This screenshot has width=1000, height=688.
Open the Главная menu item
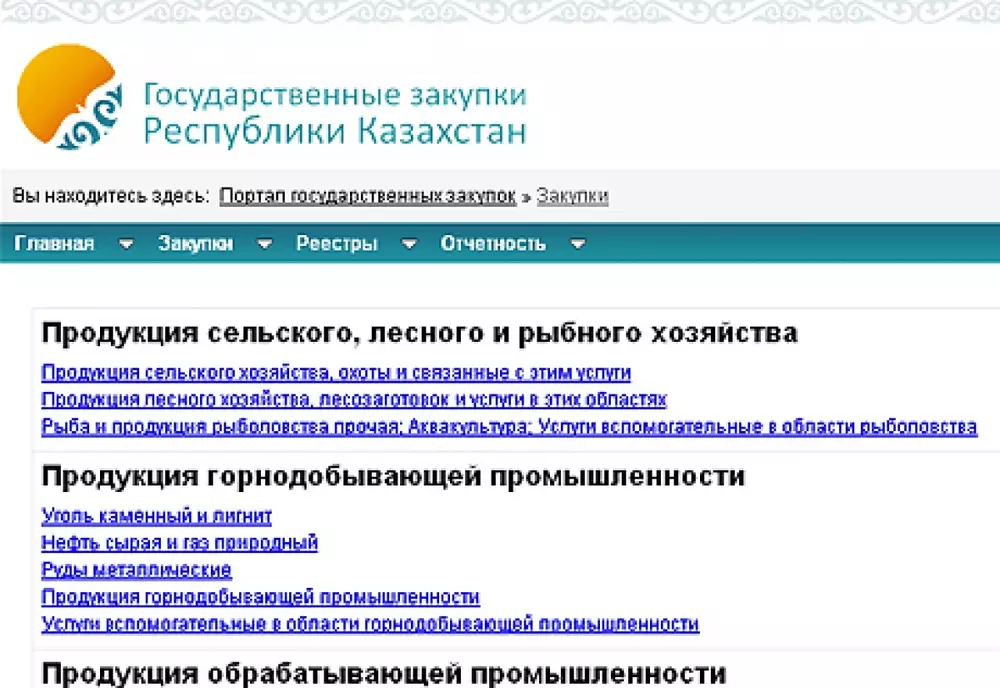click(x=55, y=244)
